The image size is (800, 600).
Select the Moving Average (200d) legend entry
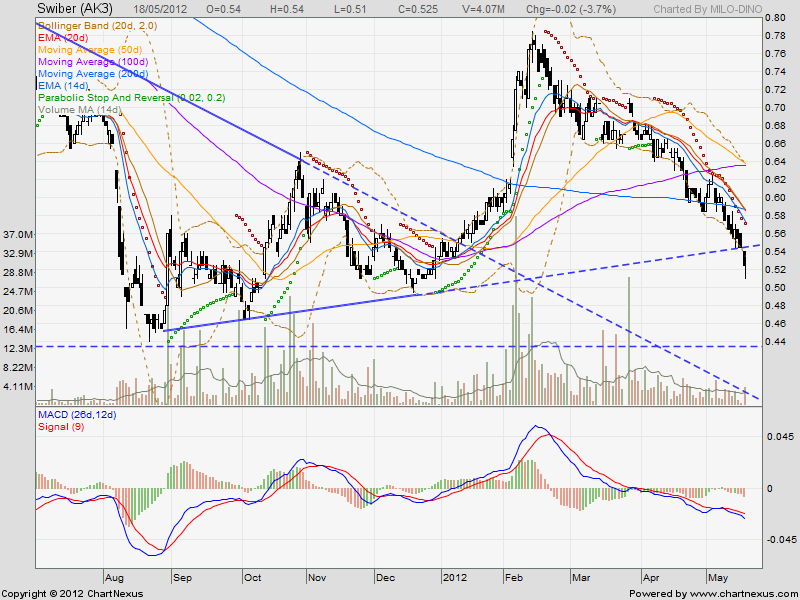pos(93,74)
